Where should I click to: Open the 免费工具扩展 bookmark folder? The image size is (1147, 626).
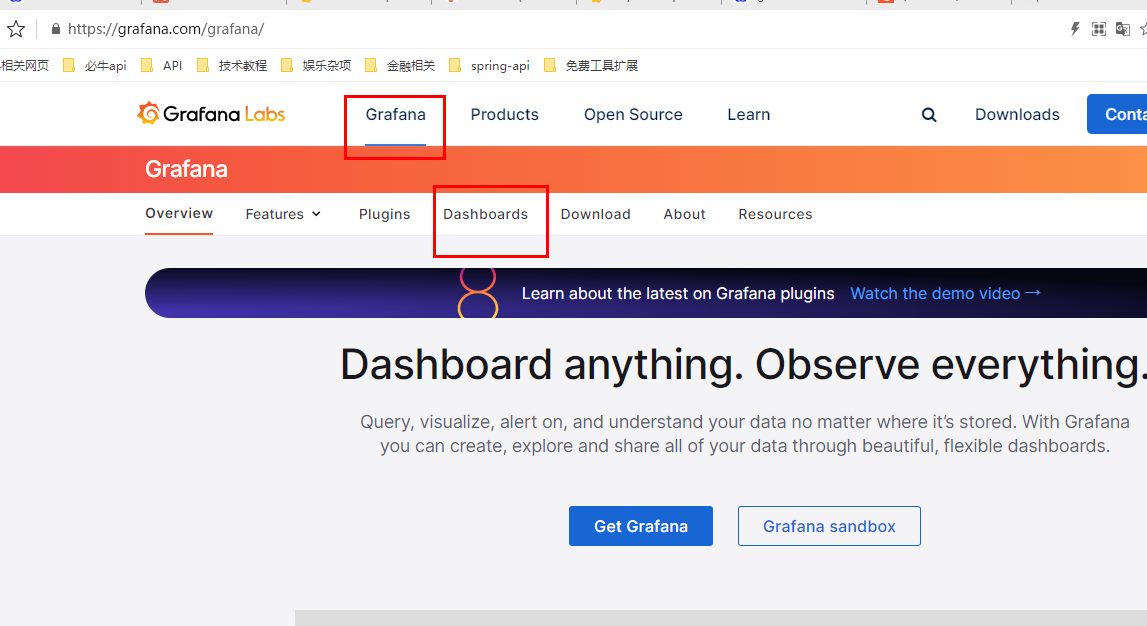(591, 66)
